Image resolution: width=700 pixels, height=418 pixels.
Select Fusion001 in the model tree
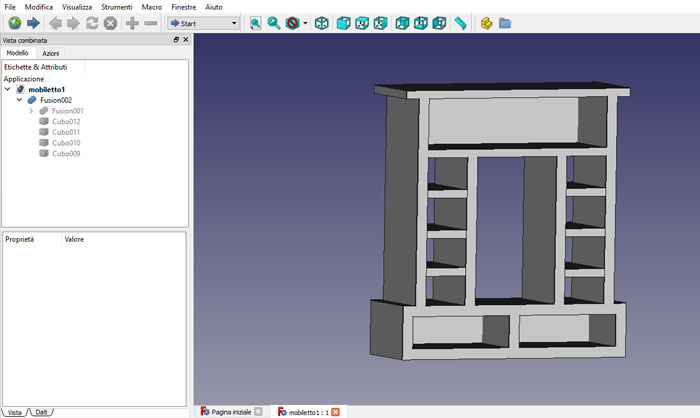(67, 111)
